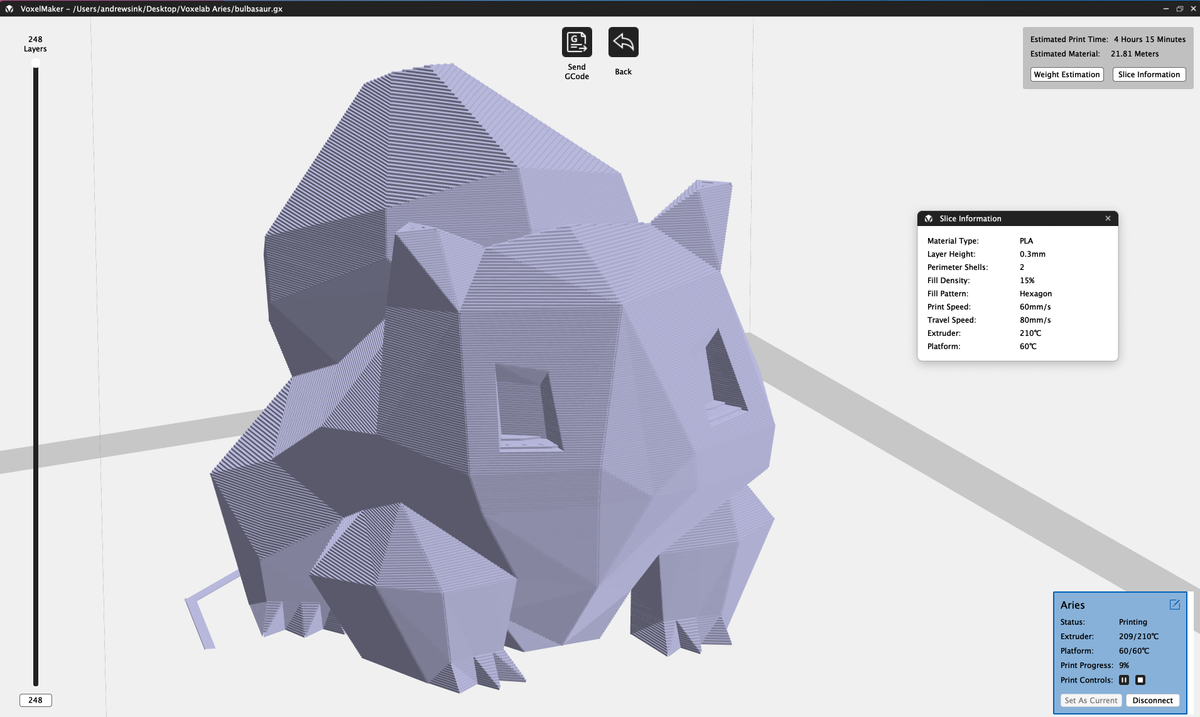Click the Fill Density 15% value
This screenshot has height=717, width=1200.
pyautogui.click(x=1027, y=280)
